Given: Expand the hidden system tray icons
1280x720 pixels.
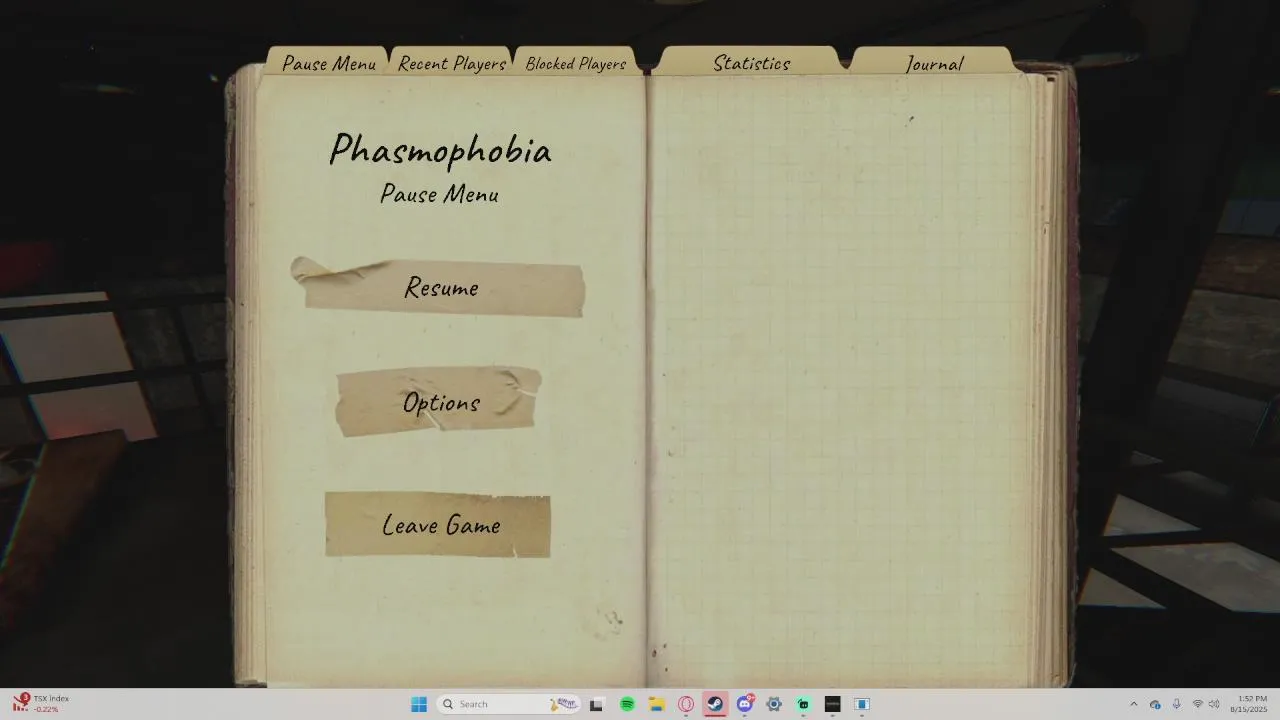Looking at the screenshot, I should tap(1133, 704).
